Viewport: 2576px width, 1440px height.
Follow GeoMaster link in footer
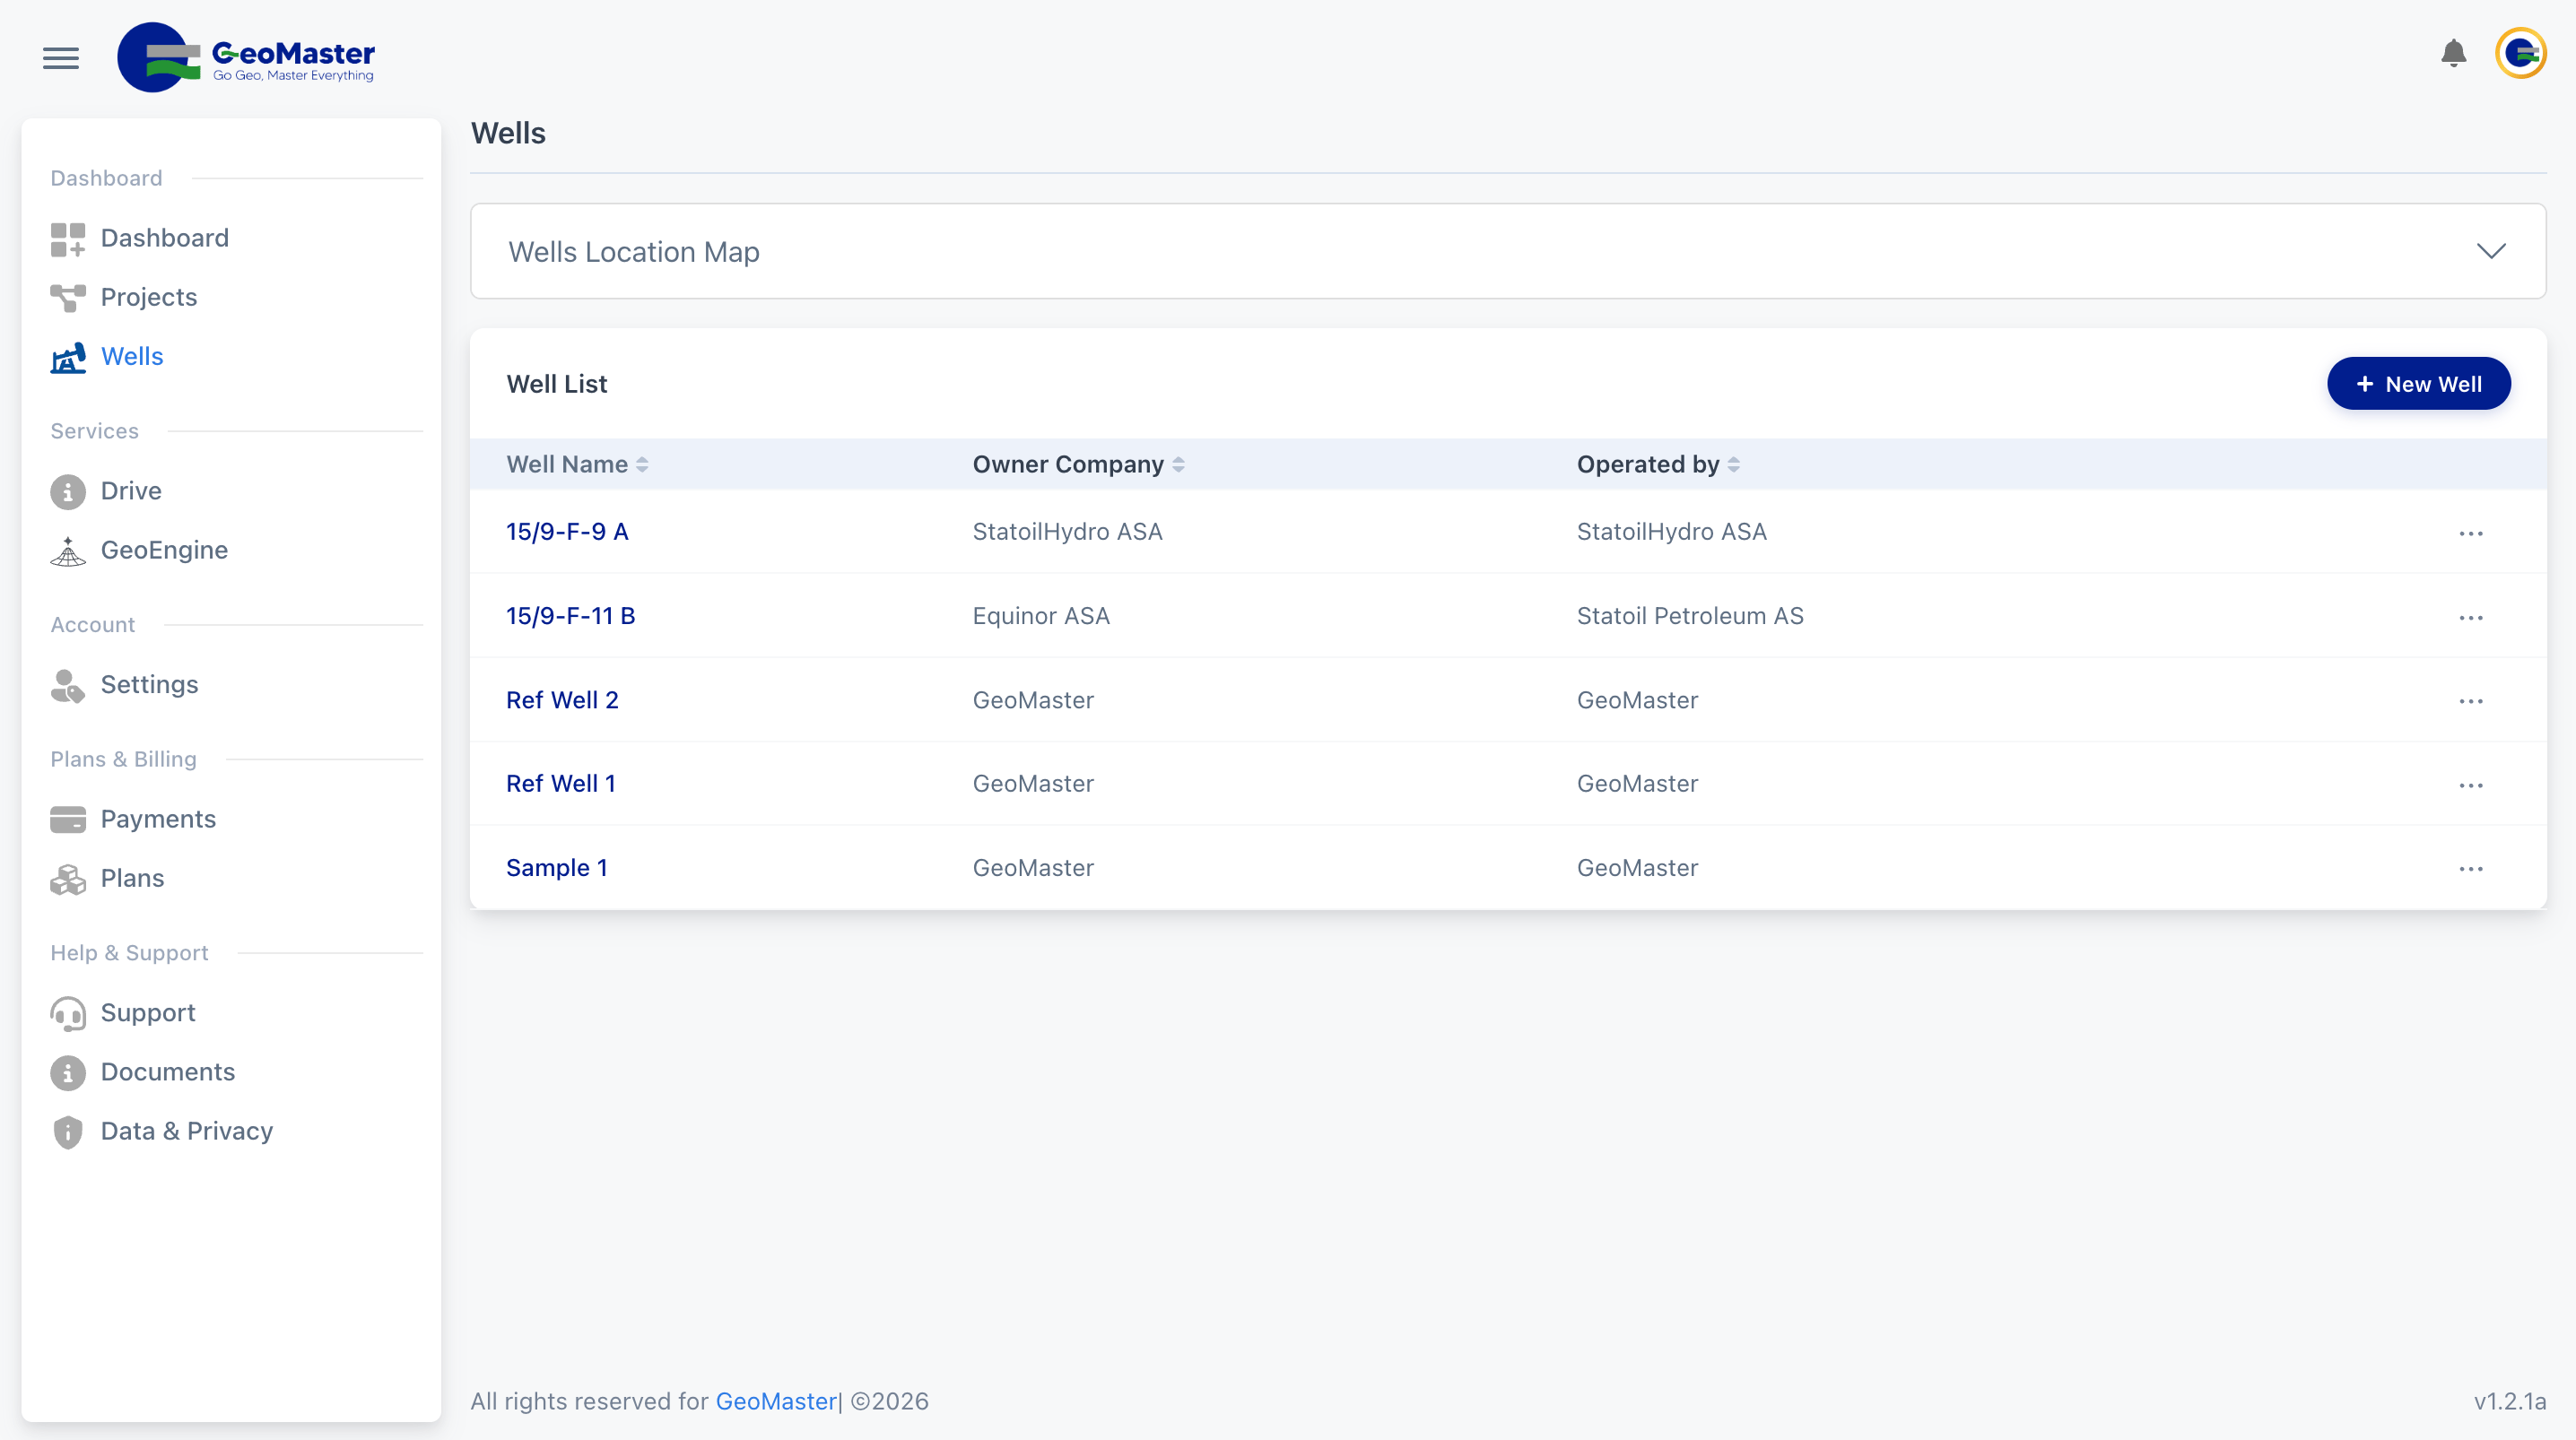(x=776, y=1402)
